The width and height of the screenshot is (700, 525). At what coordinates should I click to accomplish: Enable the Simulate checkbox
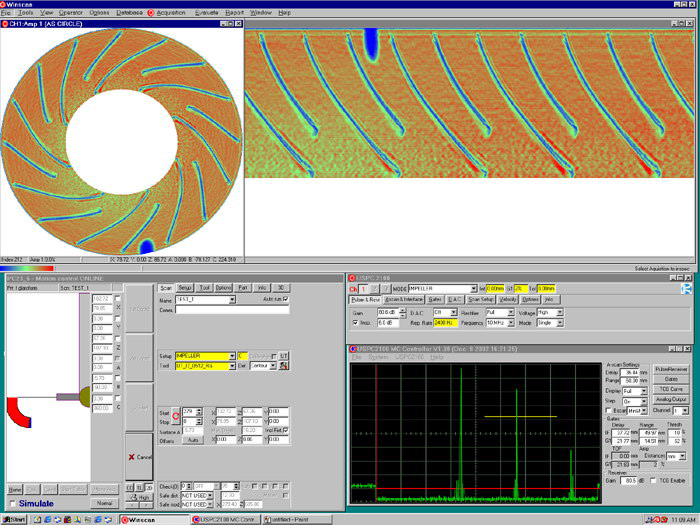pyautogui.click(x=13, y=503)
